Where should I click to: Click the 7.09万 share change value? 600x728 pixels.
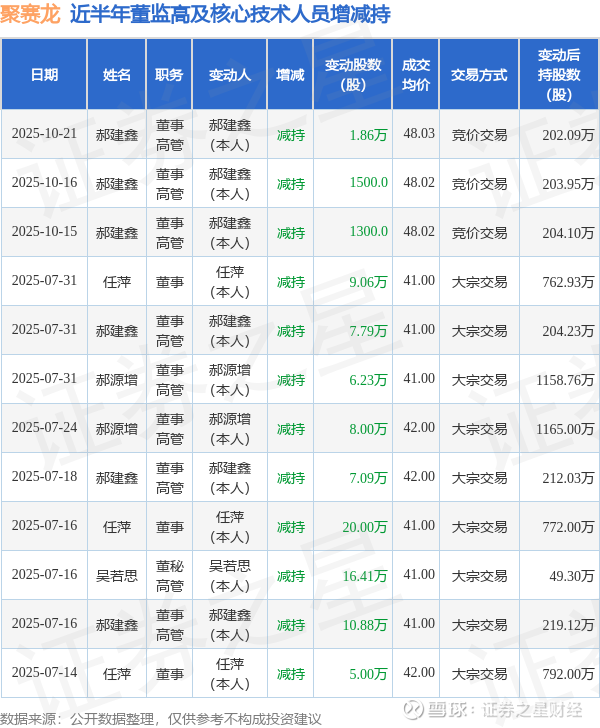(x=368, y=478)
